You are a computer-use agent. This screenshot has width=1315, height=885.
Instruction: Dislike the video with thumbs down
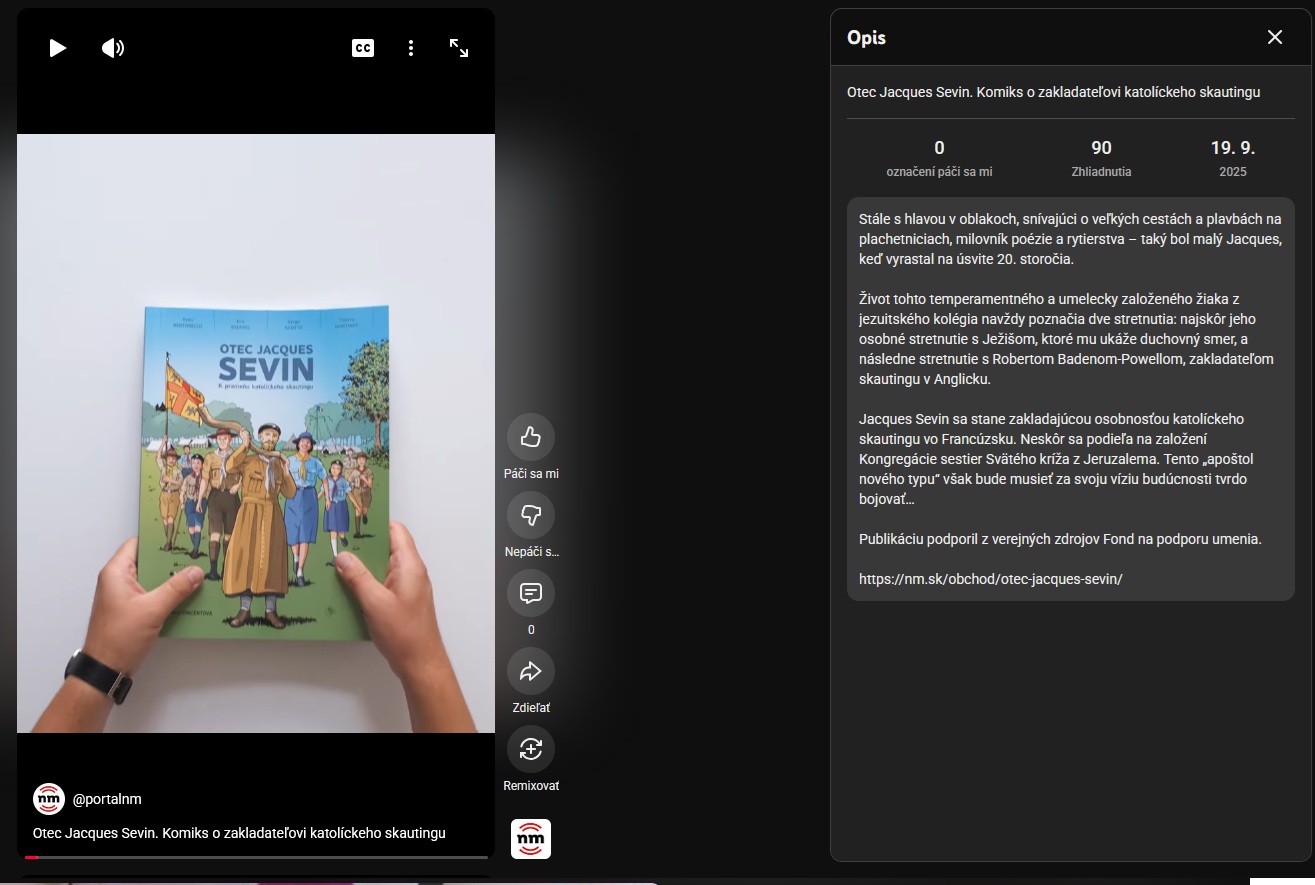pos(531,515)
